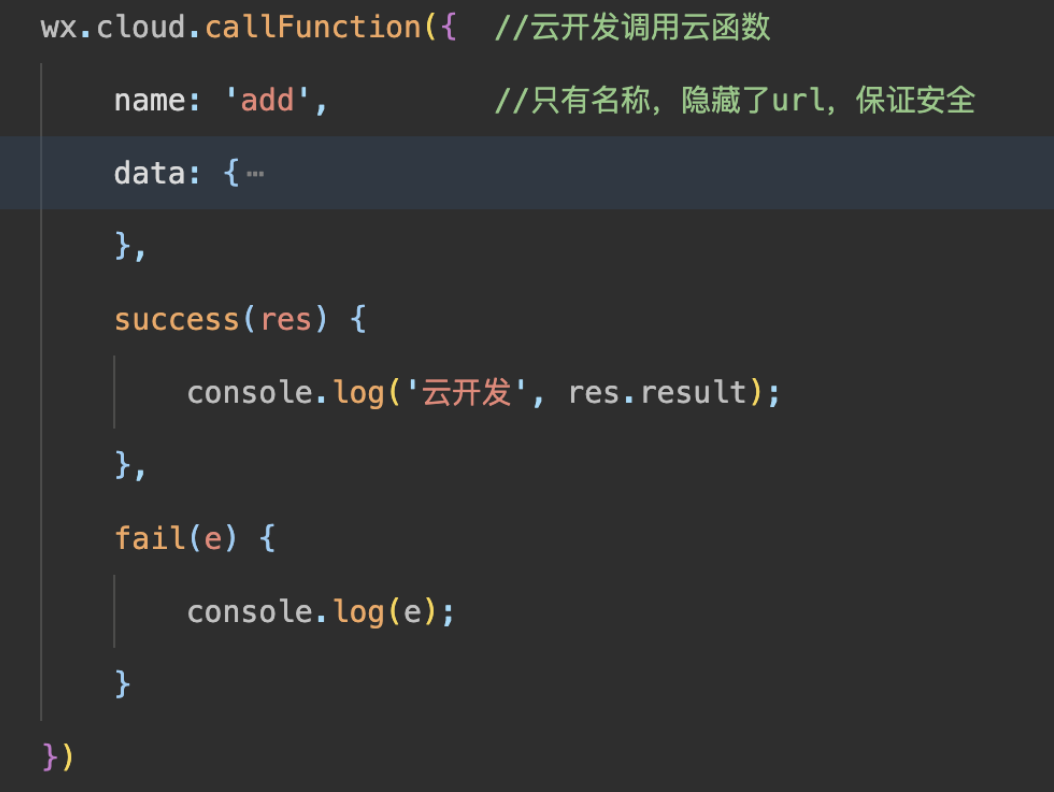The width and height of the screenshot is (1054, 792).
Task: Click the opening brace after fail(e)
Action: tap(267, 539)
